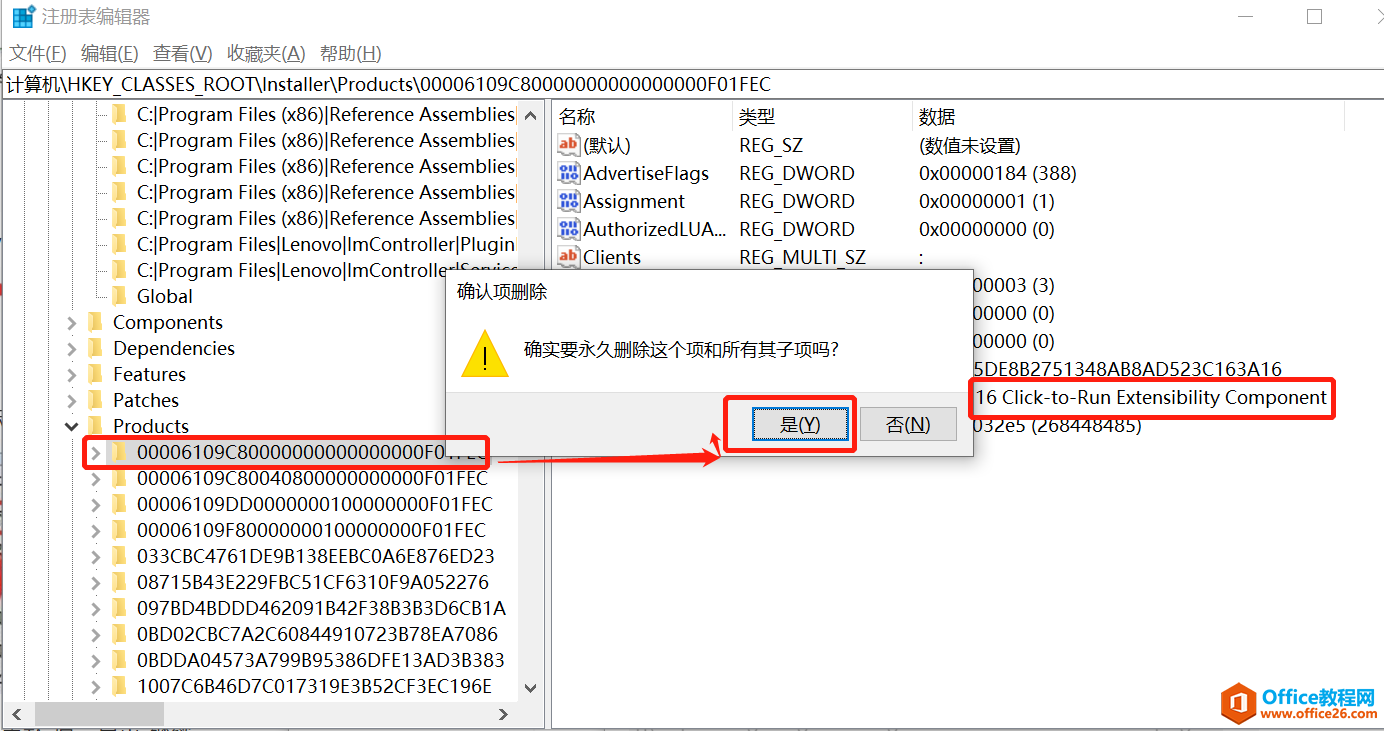Open the 查看(V) menu

pyautogui.click(x=182, y=54)
